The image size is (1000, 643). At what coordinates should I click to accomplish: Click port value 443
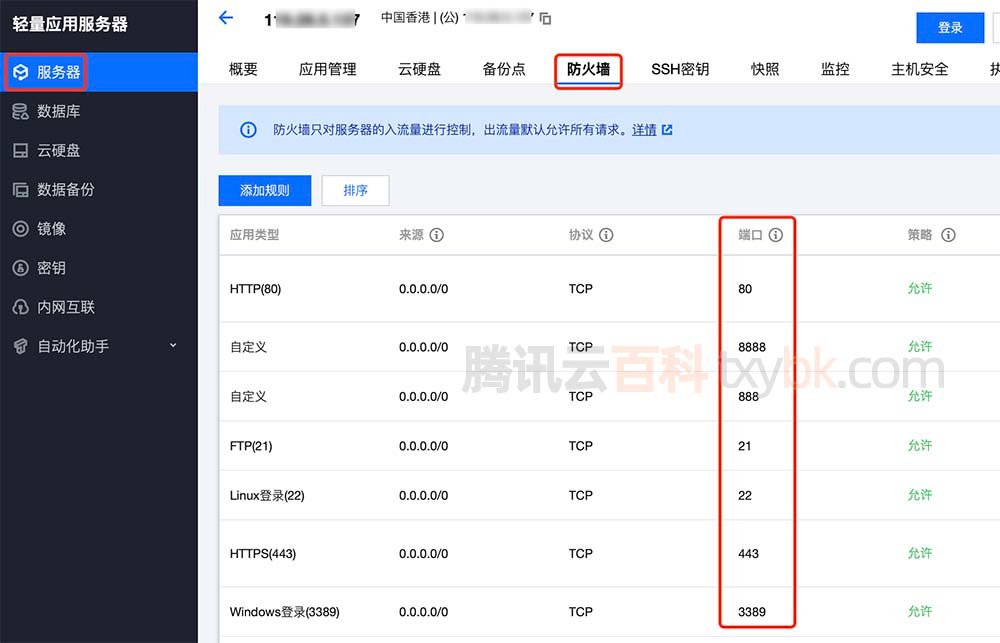pos(748,554)
